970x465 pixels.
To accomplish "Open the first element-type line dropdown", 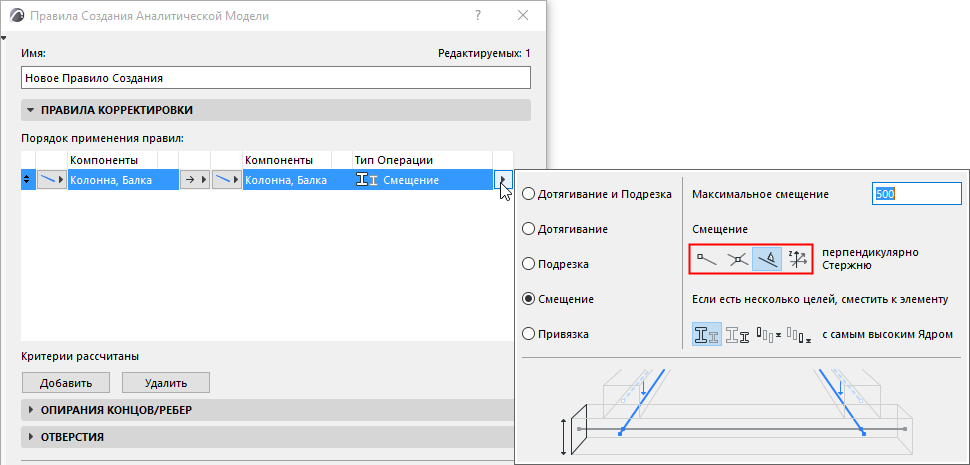I will point(51,180).
